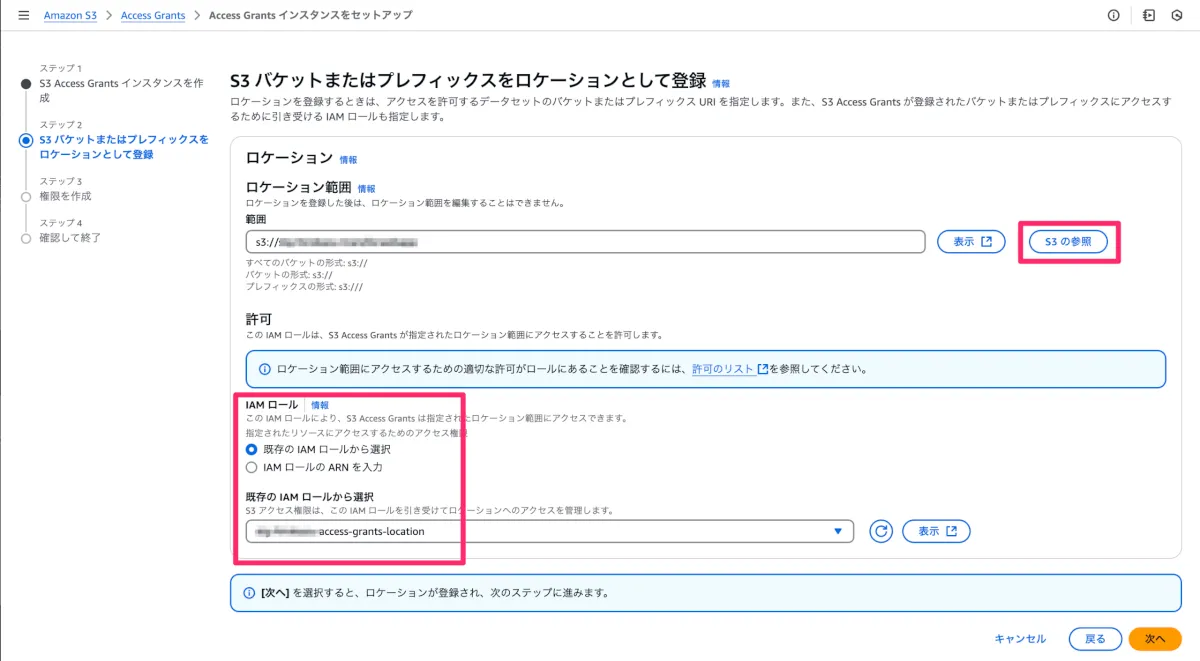Open the 許可のリスト external link
Viewport: 1200px width, 661px height.
point(730,368)
